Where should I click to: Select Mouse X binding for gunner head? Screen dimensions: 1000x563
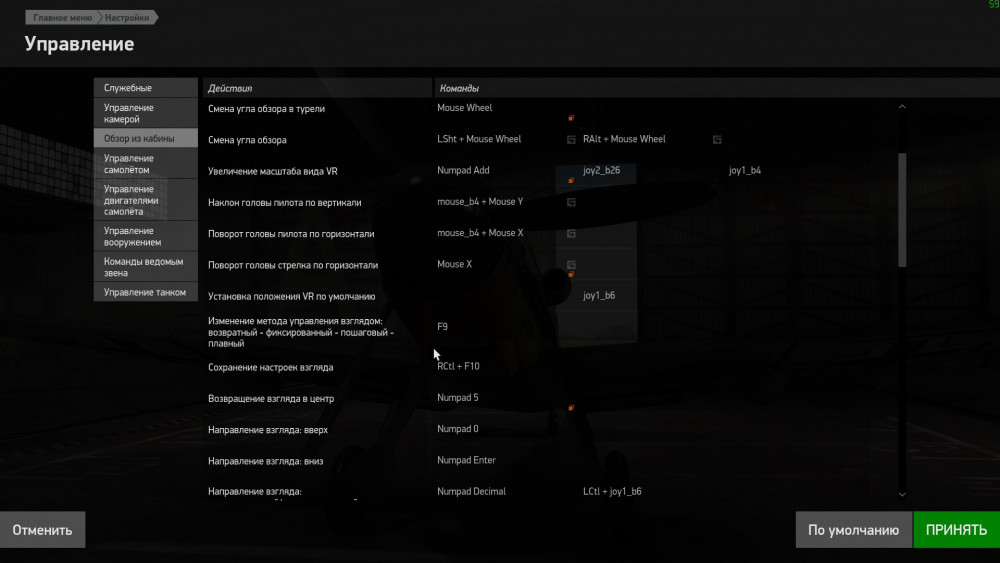tap(455, 264)
